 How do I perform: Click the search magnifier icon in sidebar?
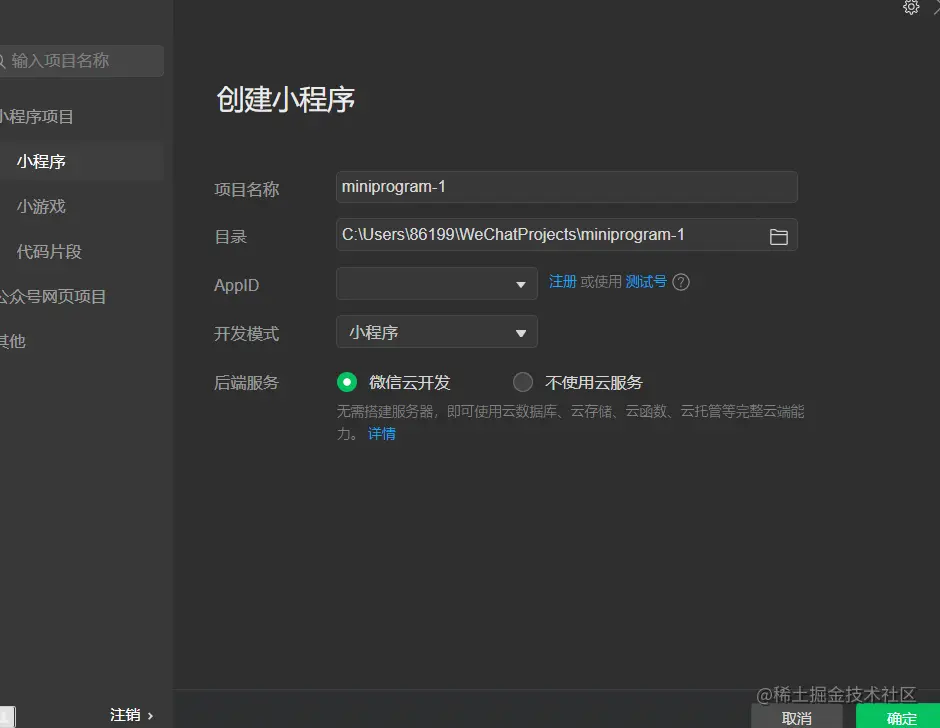point(2,61)
